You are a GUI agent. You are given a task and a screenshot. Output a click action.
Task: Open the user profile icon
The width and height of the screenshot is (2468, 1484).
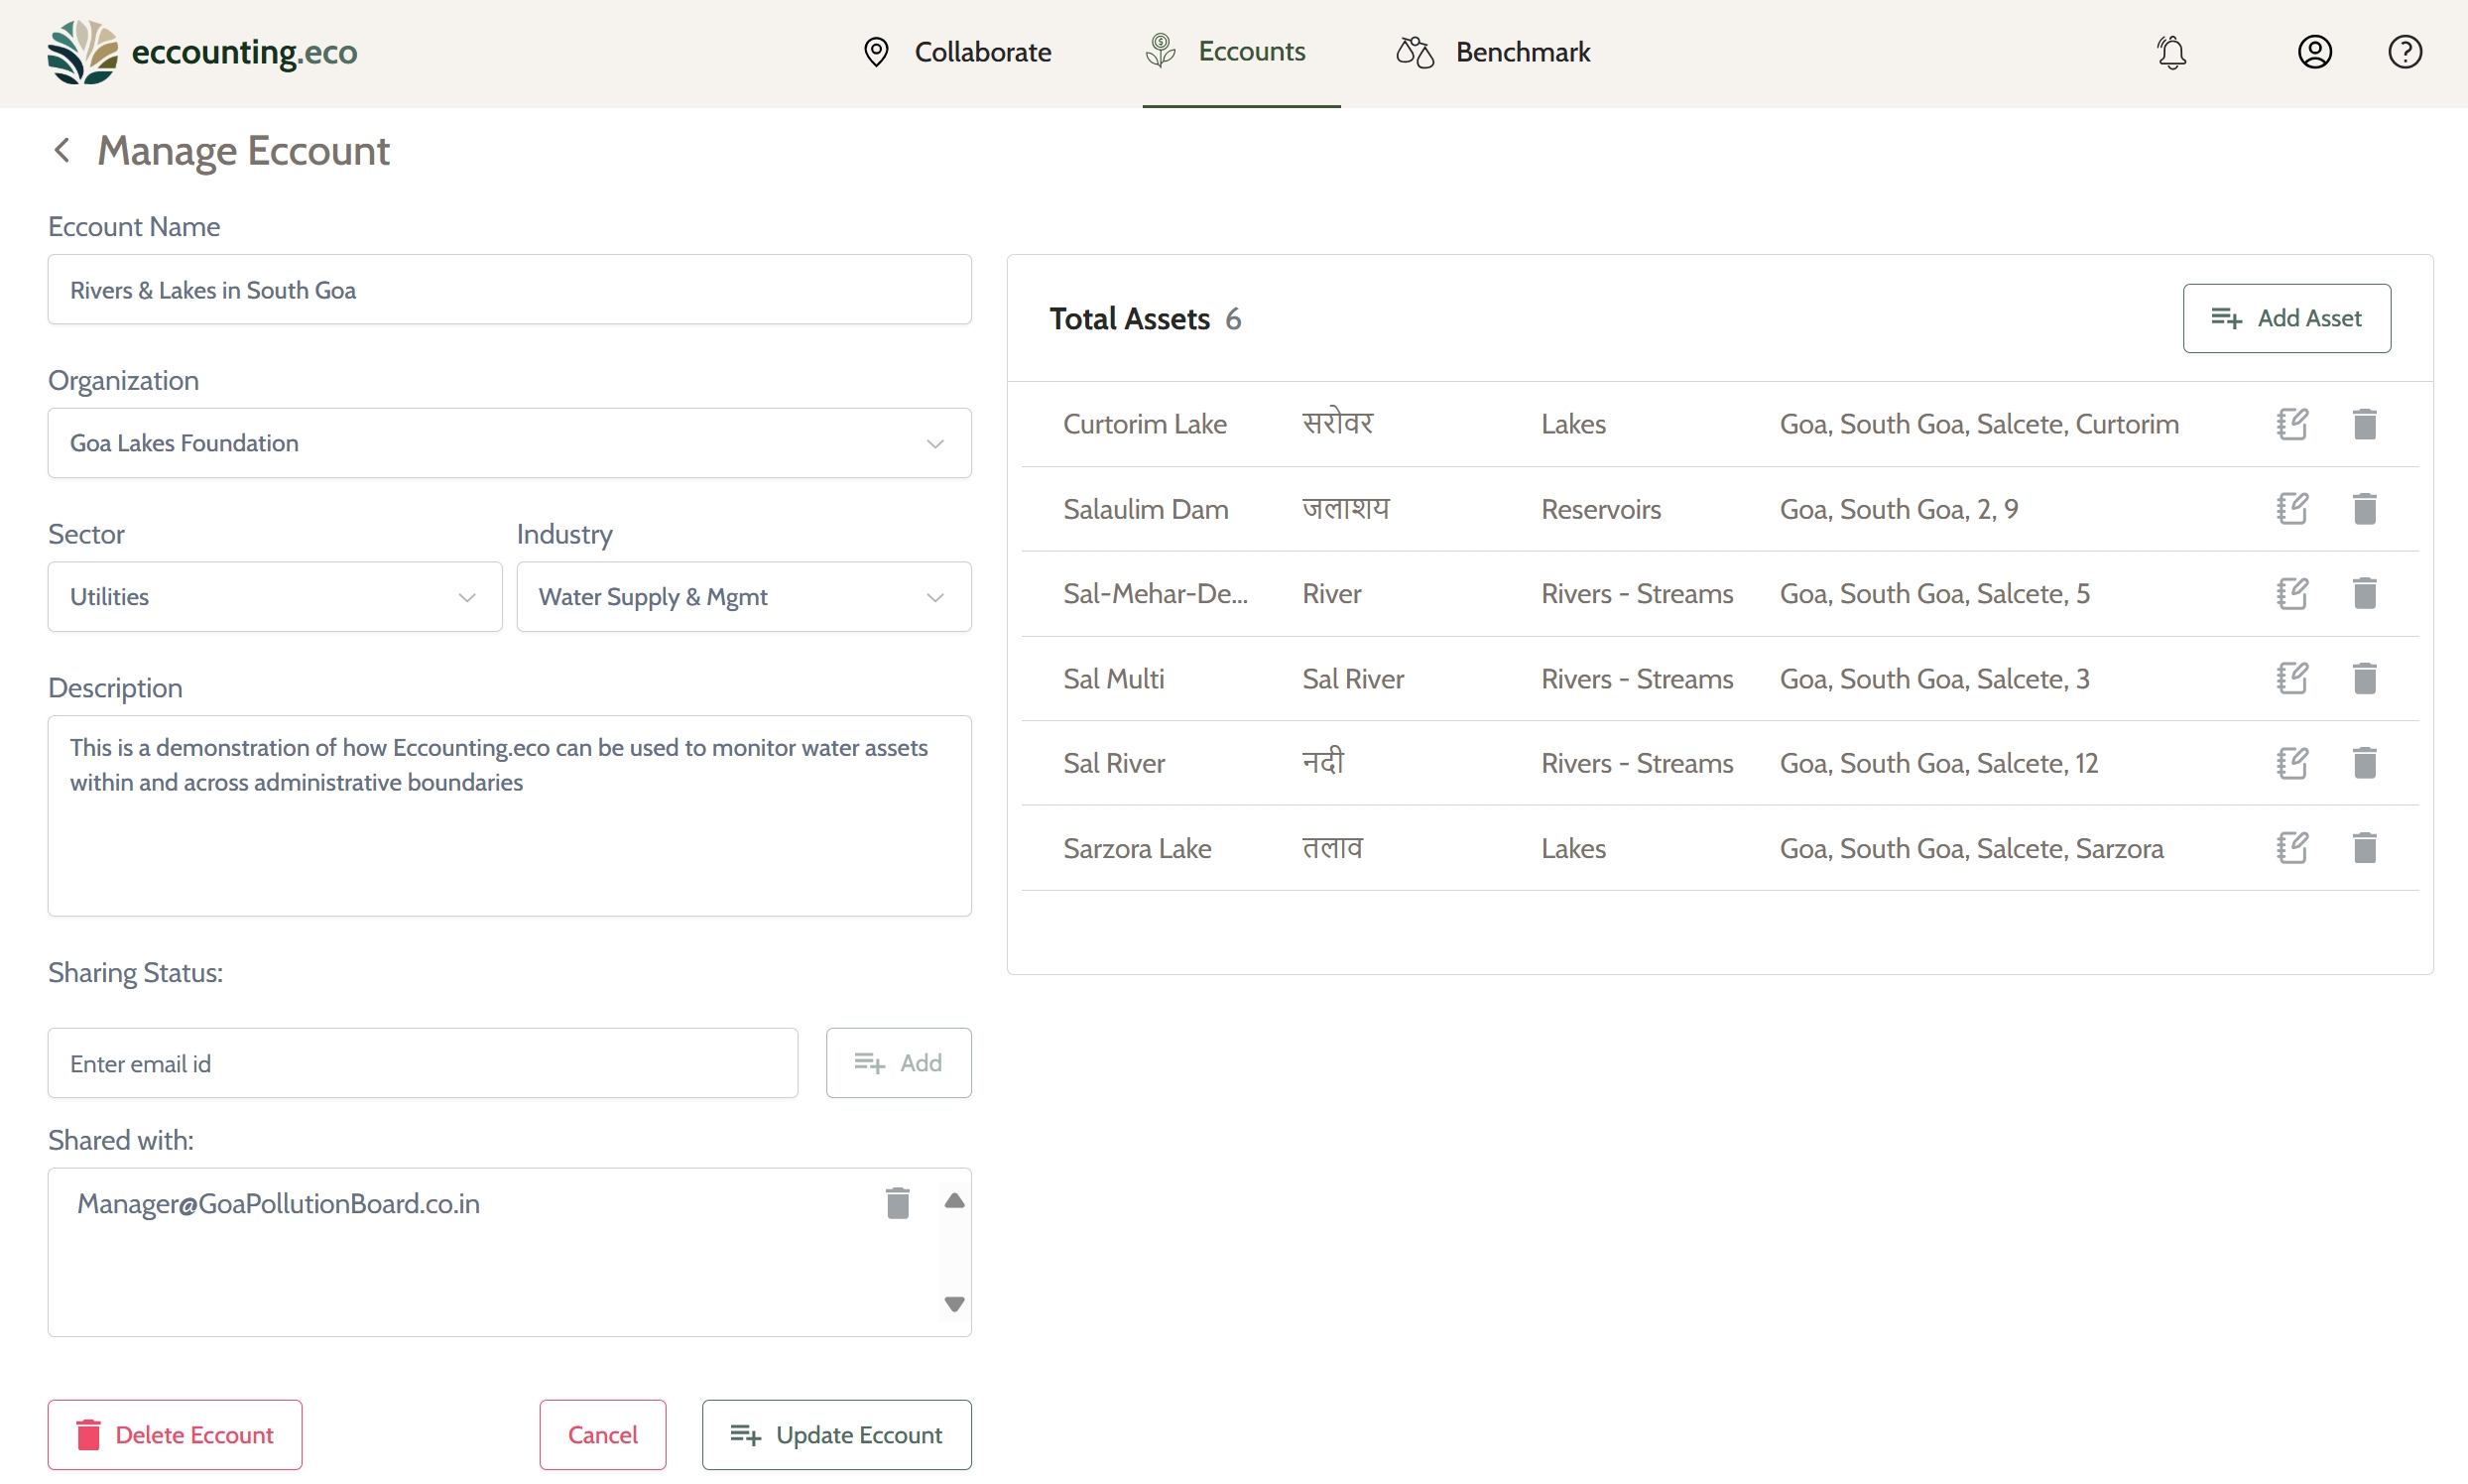[x=2314, y=52]
